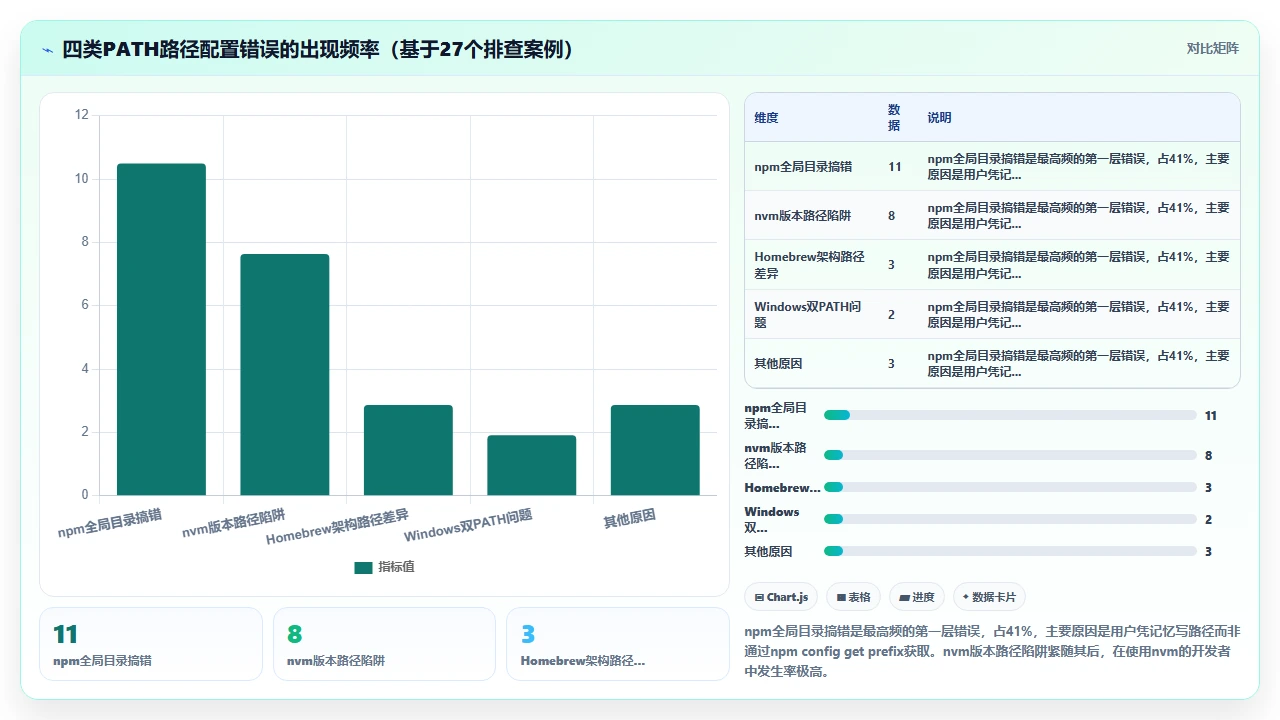The width and height of the screenshot is (1280, 720).
Task: Open the stat card showing 8 nvm版本路径陷阱
Action: coord(384,644)
